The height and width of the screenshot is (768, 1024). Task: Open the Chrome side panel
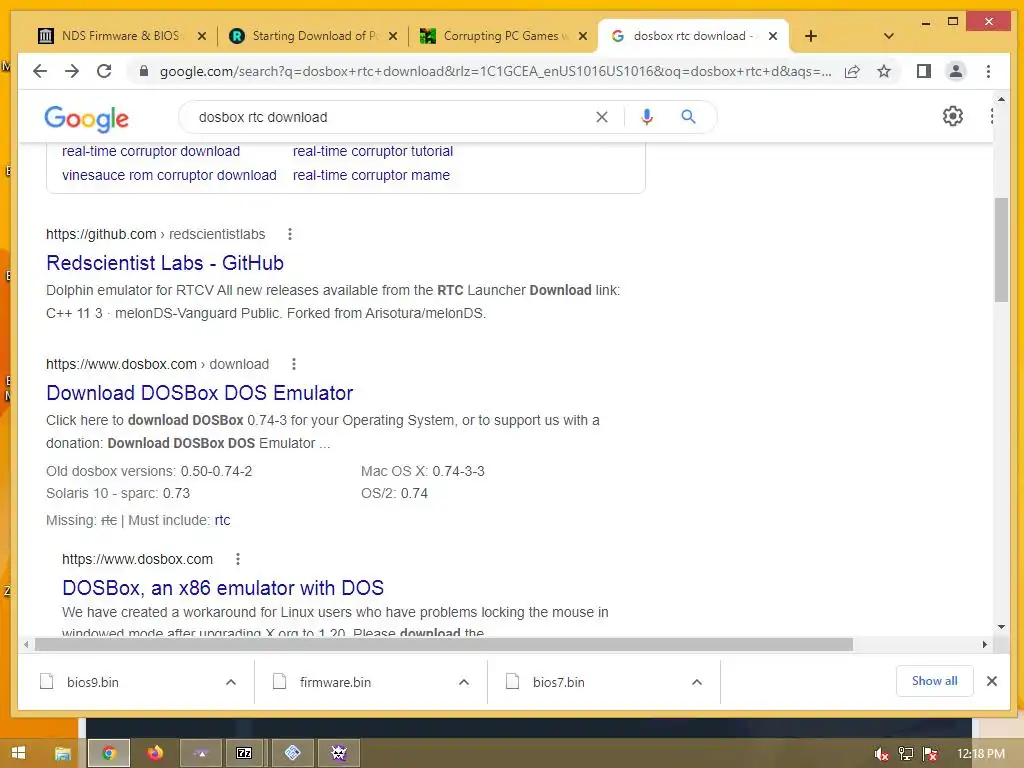click(923, 71)
